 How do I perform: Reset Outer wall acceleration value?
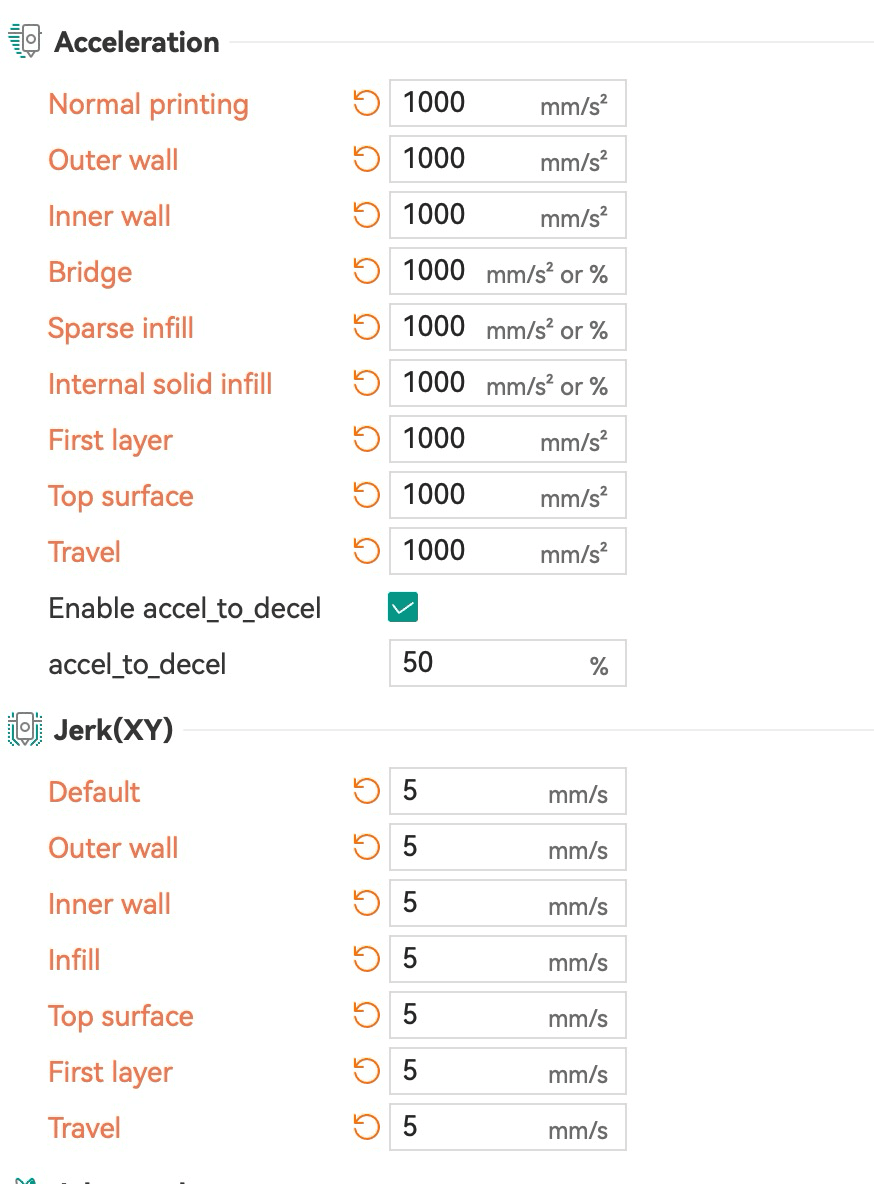point(366,159)
